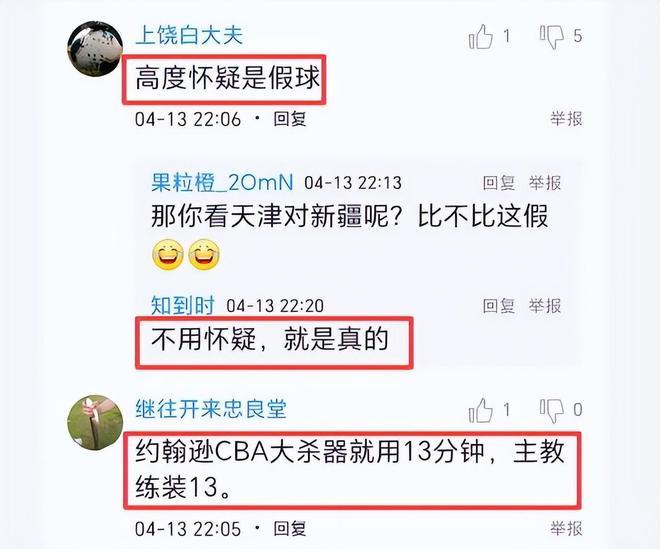Screen dimensions: 660x549
Task: Reply to 上饶白大夫's 22:06 comment
Action: [290, 119]
